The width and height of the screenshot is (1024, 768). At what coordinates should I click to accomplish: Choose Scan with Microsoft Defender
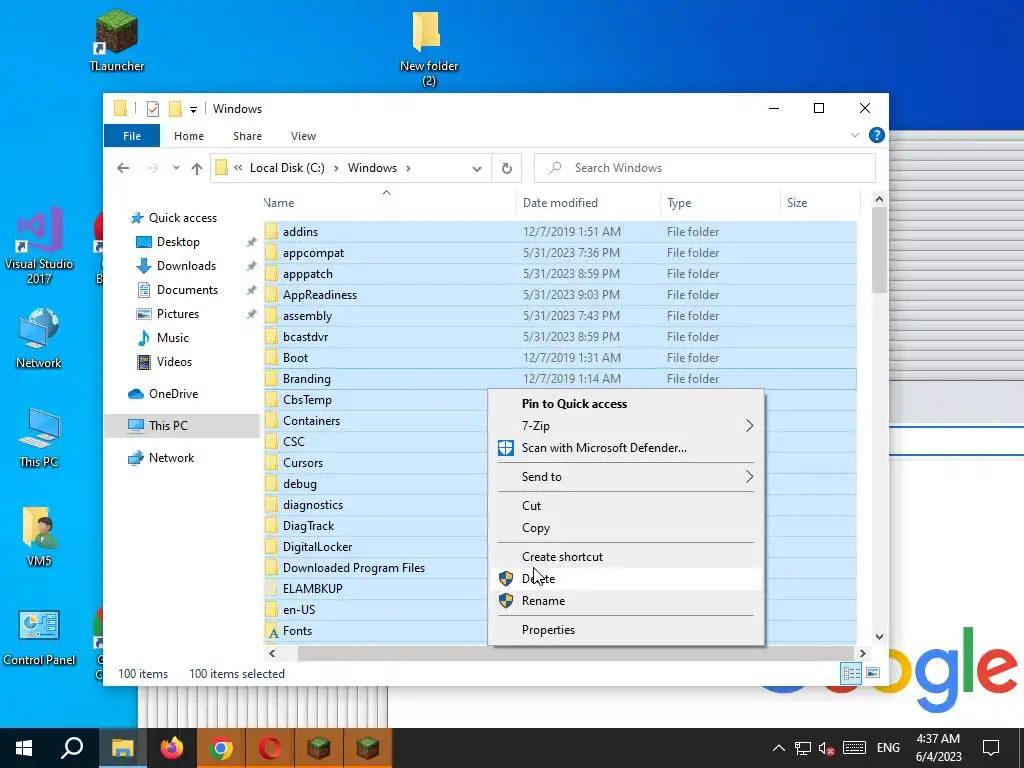point(626,448)
